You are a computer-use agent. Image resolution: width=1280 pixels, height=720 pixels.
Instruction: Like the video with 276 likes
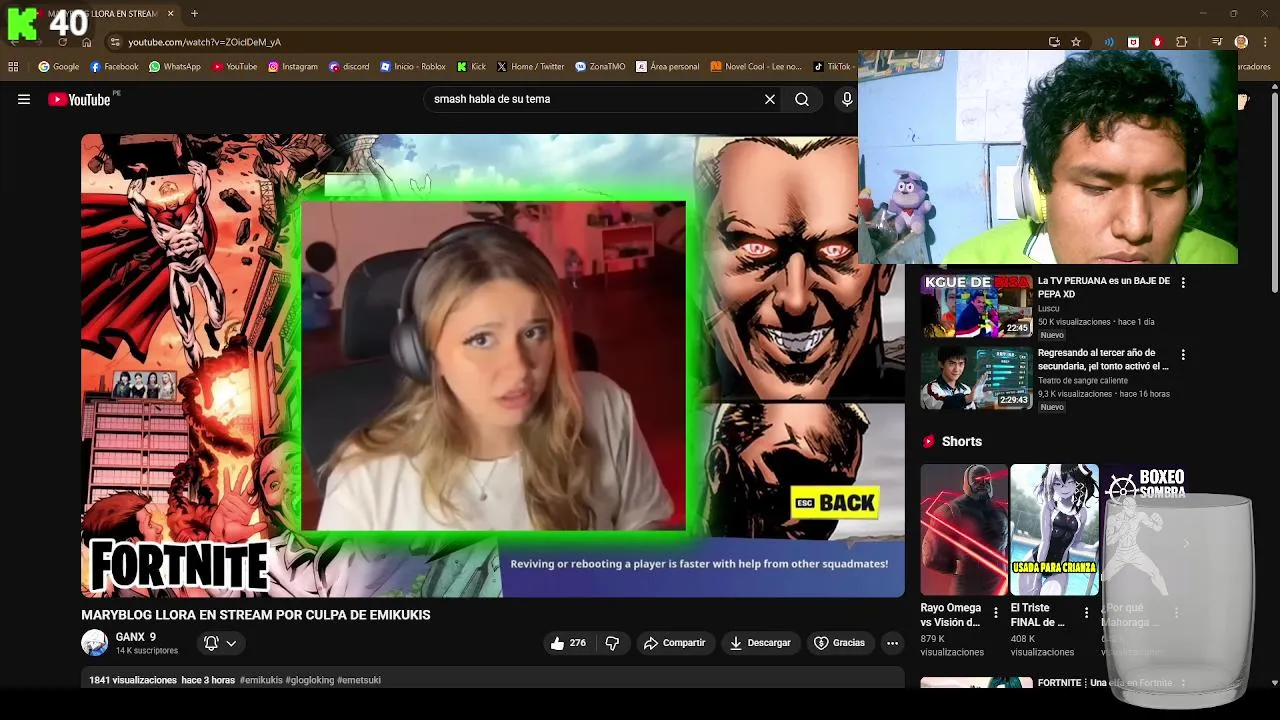coord(568,643)
